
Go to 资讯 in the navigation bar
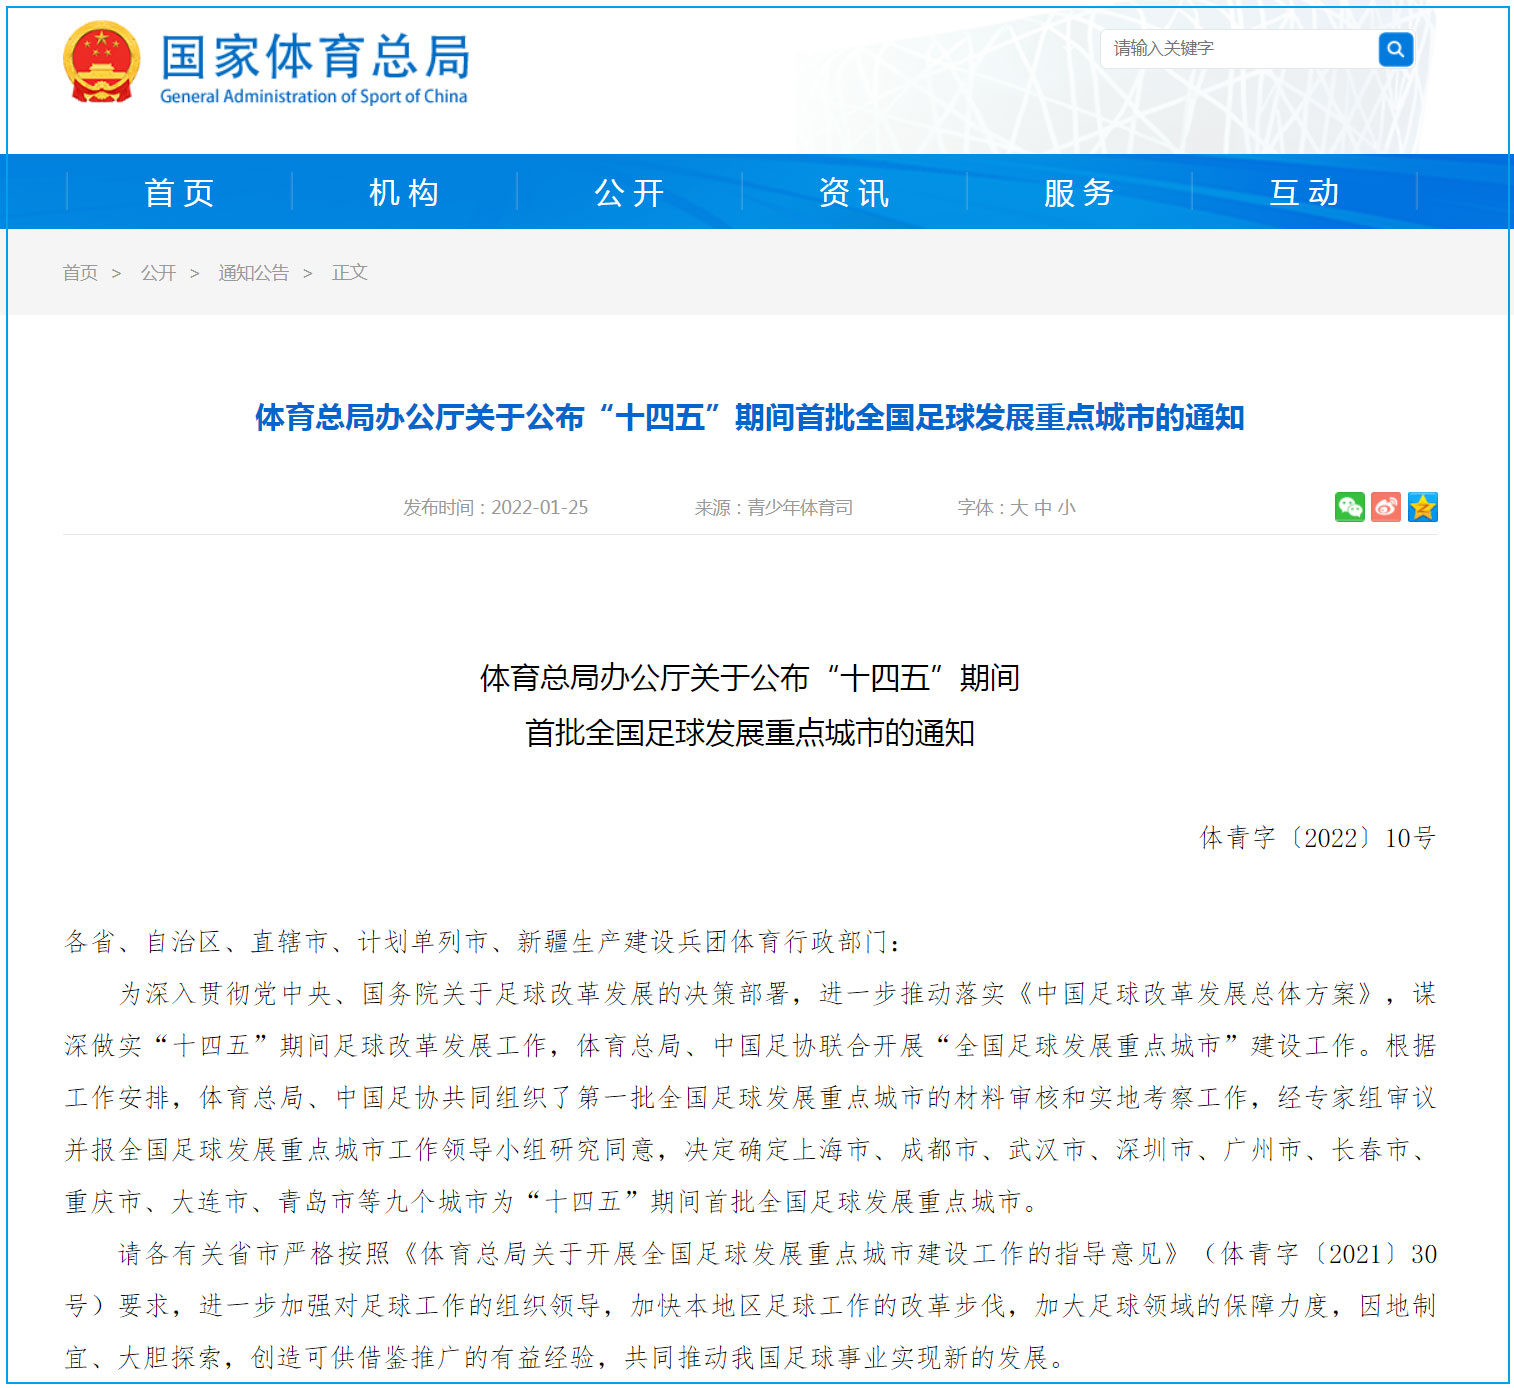tap(854, 192)
